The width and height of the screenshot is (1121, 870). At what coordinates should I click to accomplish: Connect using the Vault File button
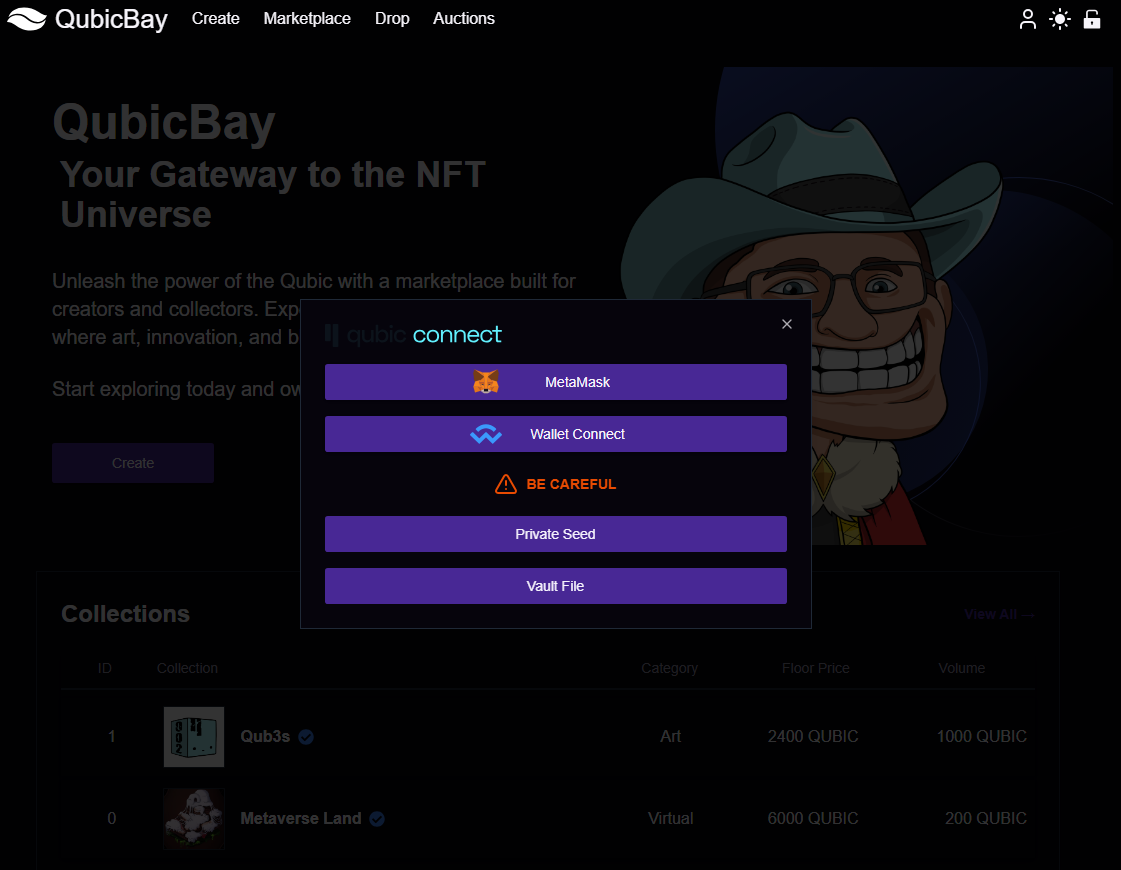point(555,586)
